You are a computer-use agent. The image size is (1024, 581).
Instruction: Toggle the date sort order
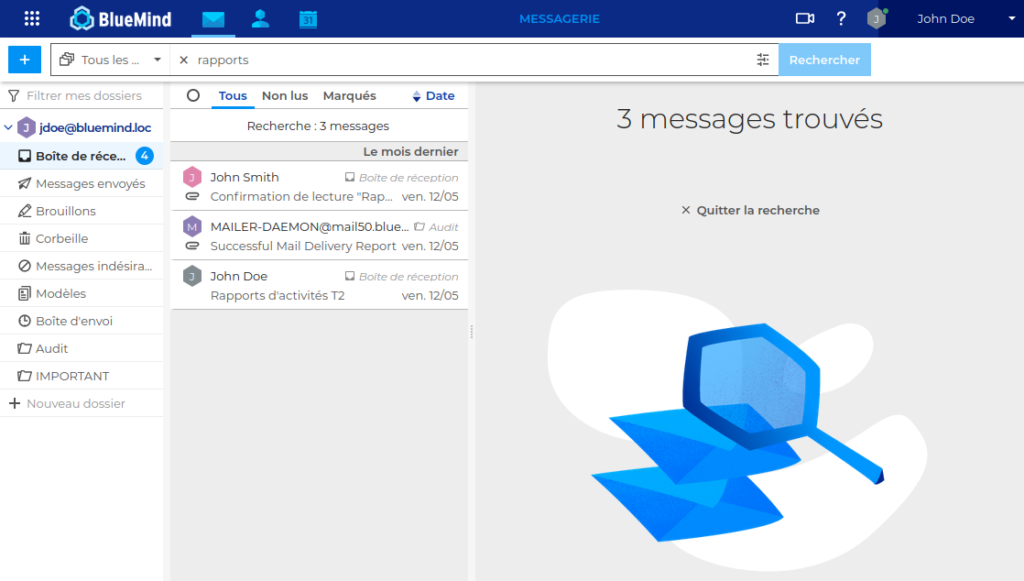pyautogui.click(x=433, y=96)
